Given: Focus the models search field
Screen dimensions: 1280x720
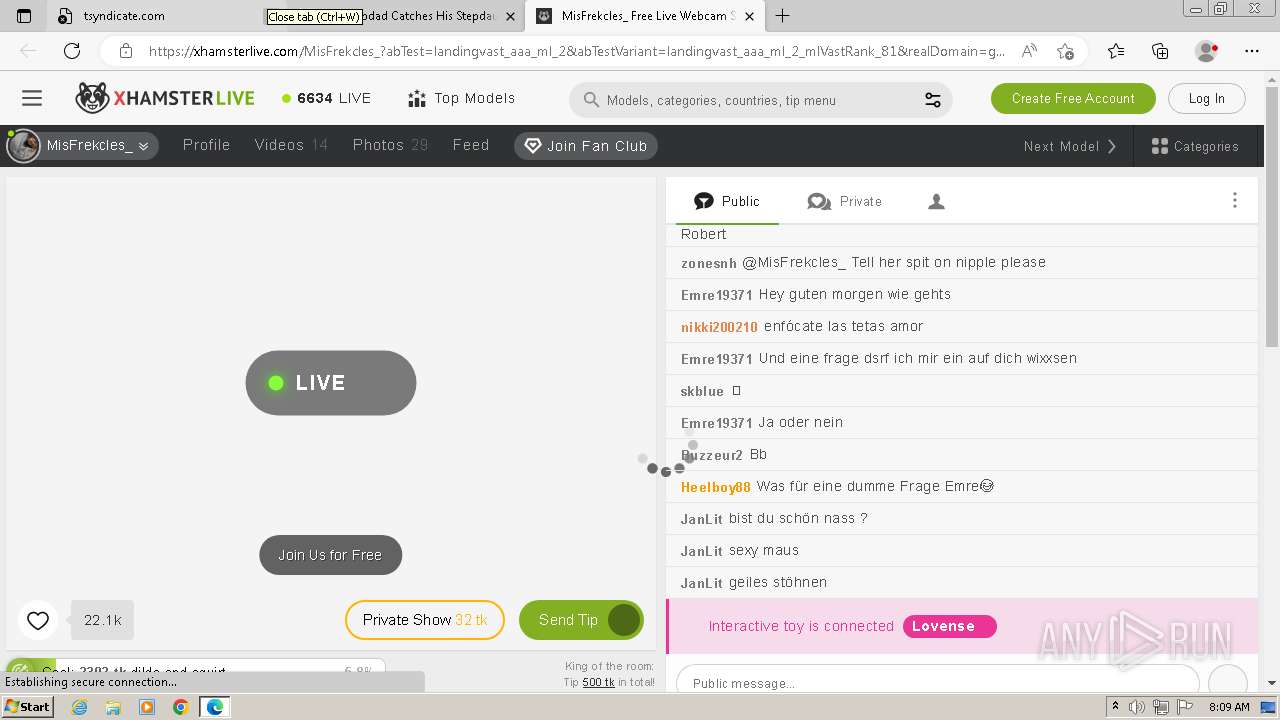Looking at the screenshot, I should click(760, 100).
